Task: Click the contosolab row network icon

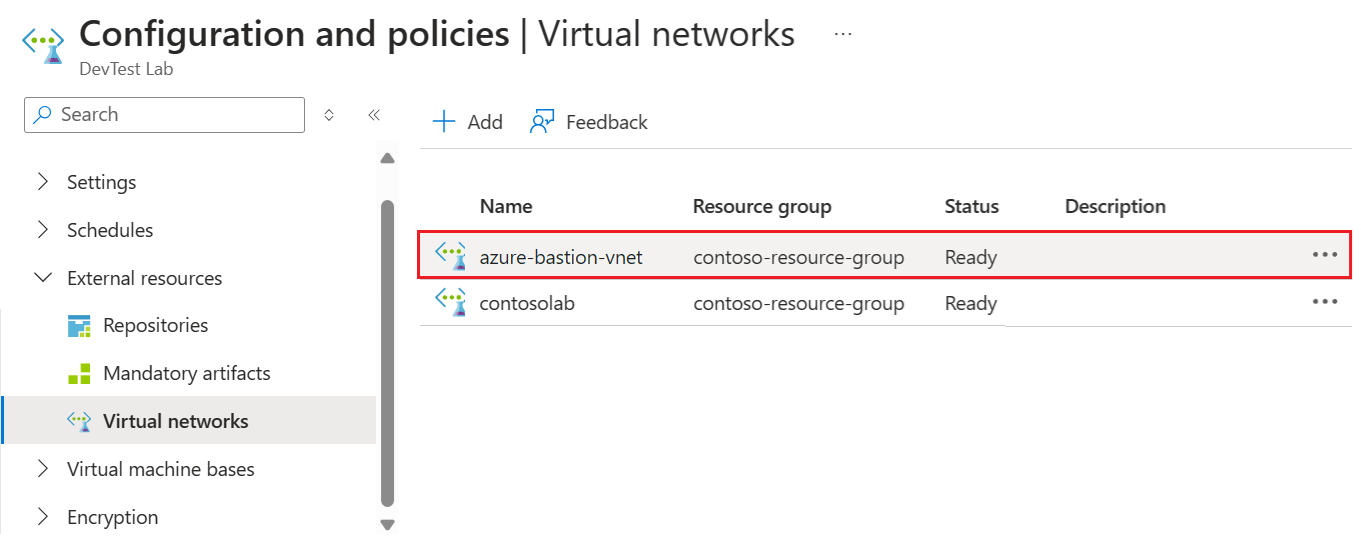Action: (x=452, y=301)
